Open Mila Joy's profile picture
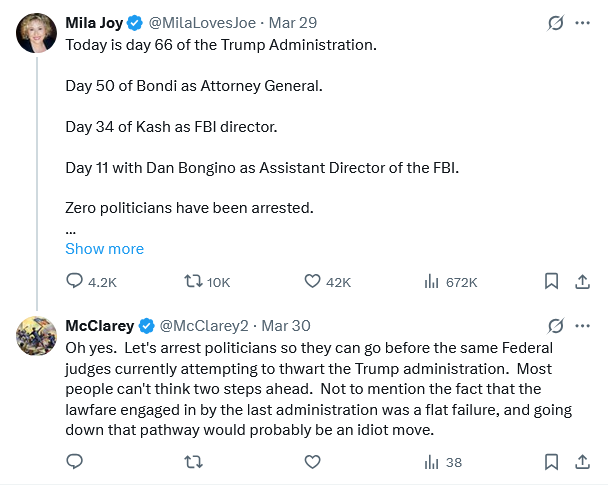 [35, 33]
